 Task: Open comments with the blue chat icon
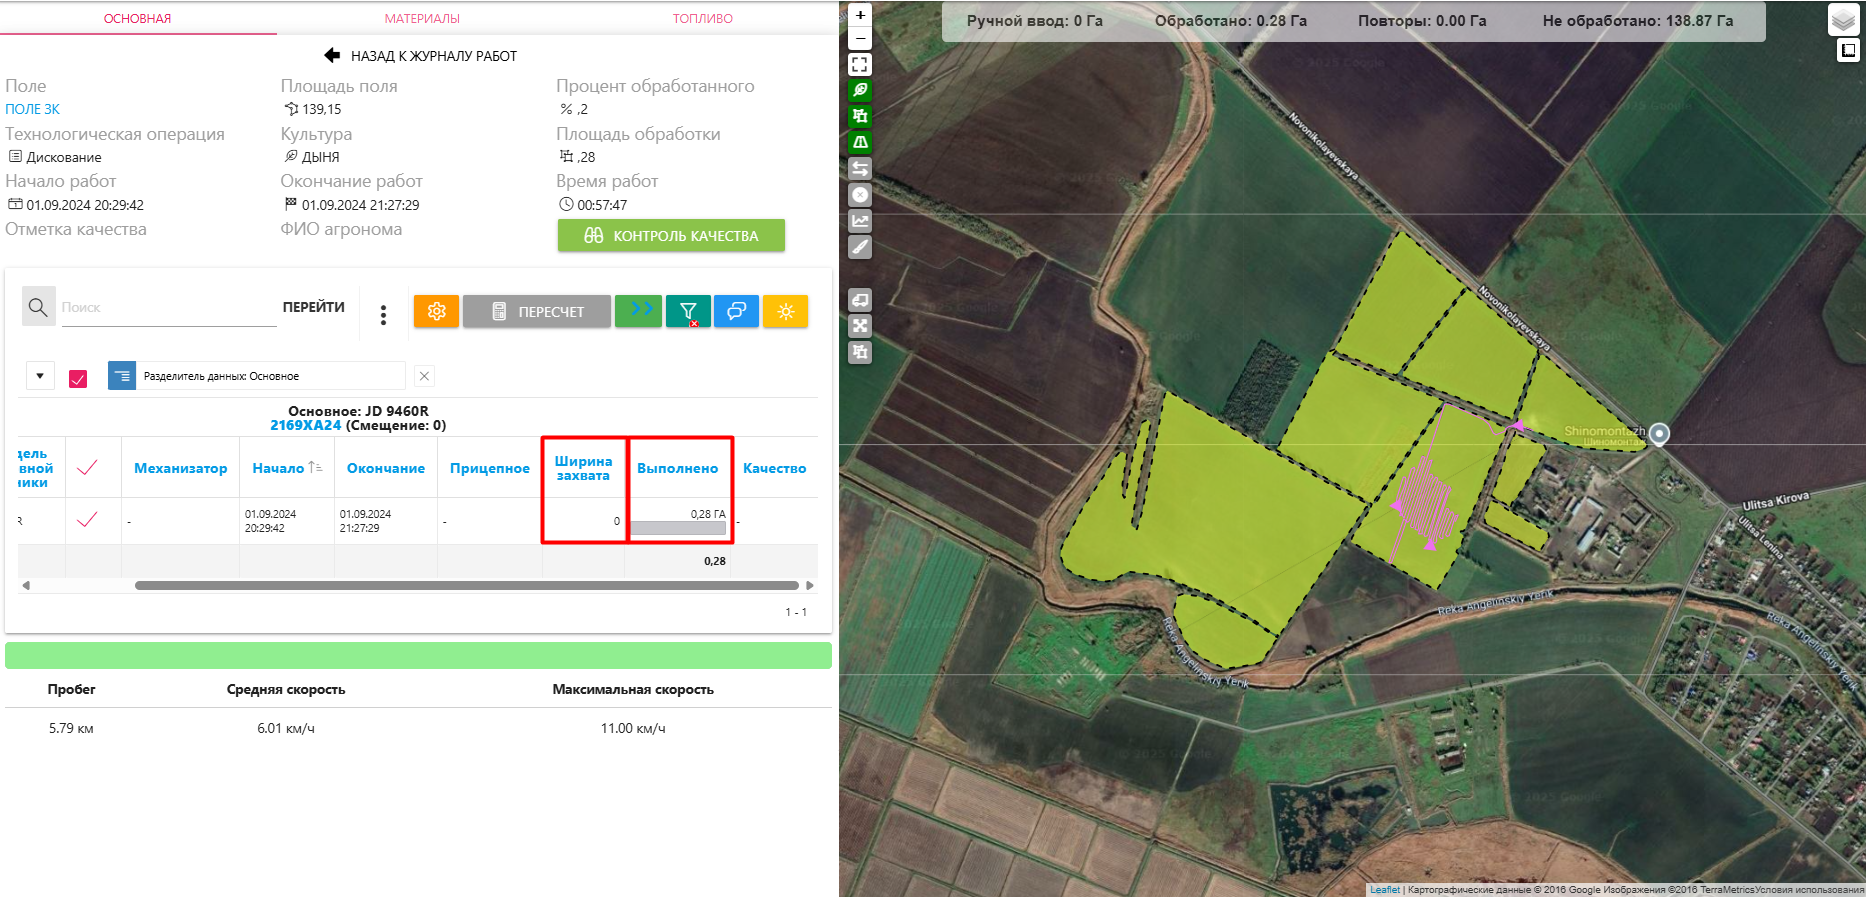click(x=736, y=311)
